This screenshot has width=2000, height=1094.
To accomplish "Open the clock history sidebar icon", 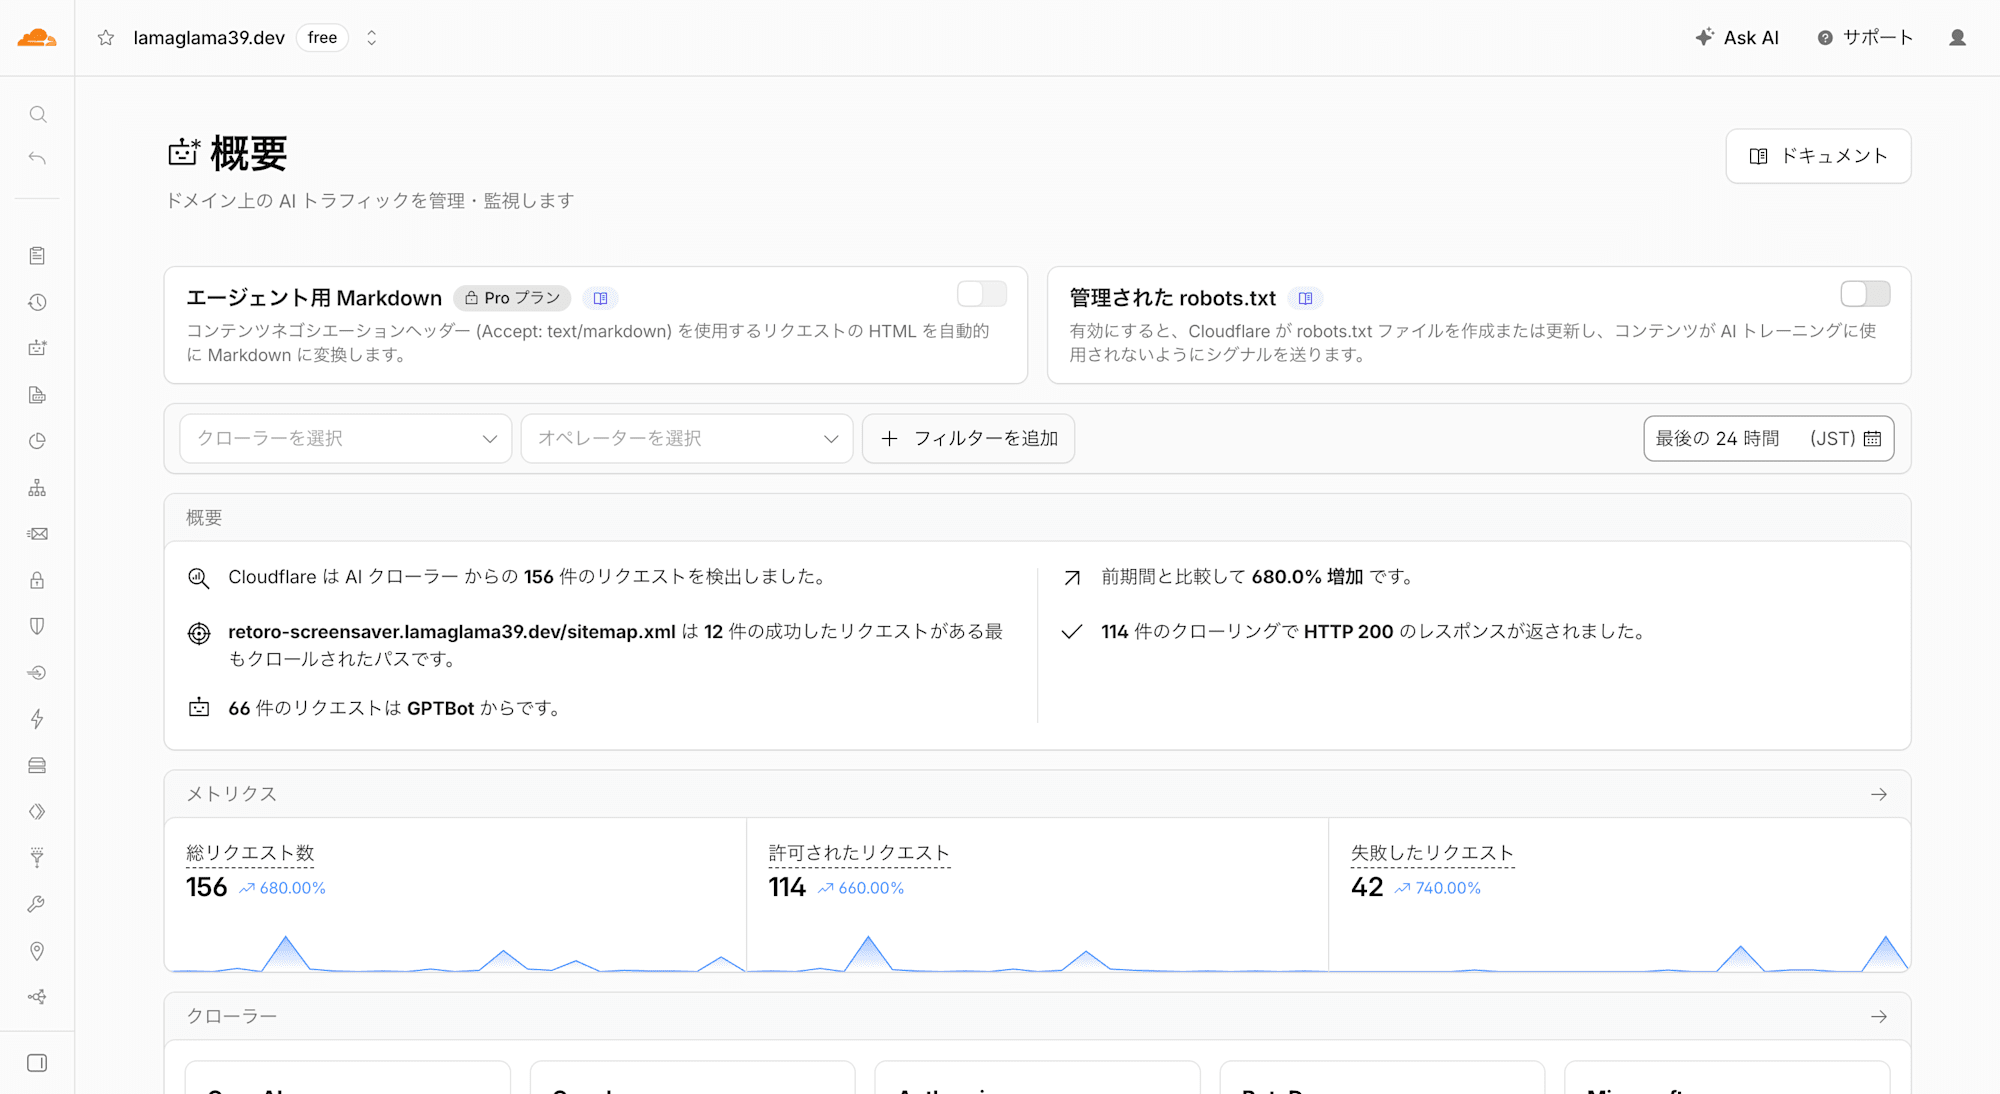I will click(37, 302).
